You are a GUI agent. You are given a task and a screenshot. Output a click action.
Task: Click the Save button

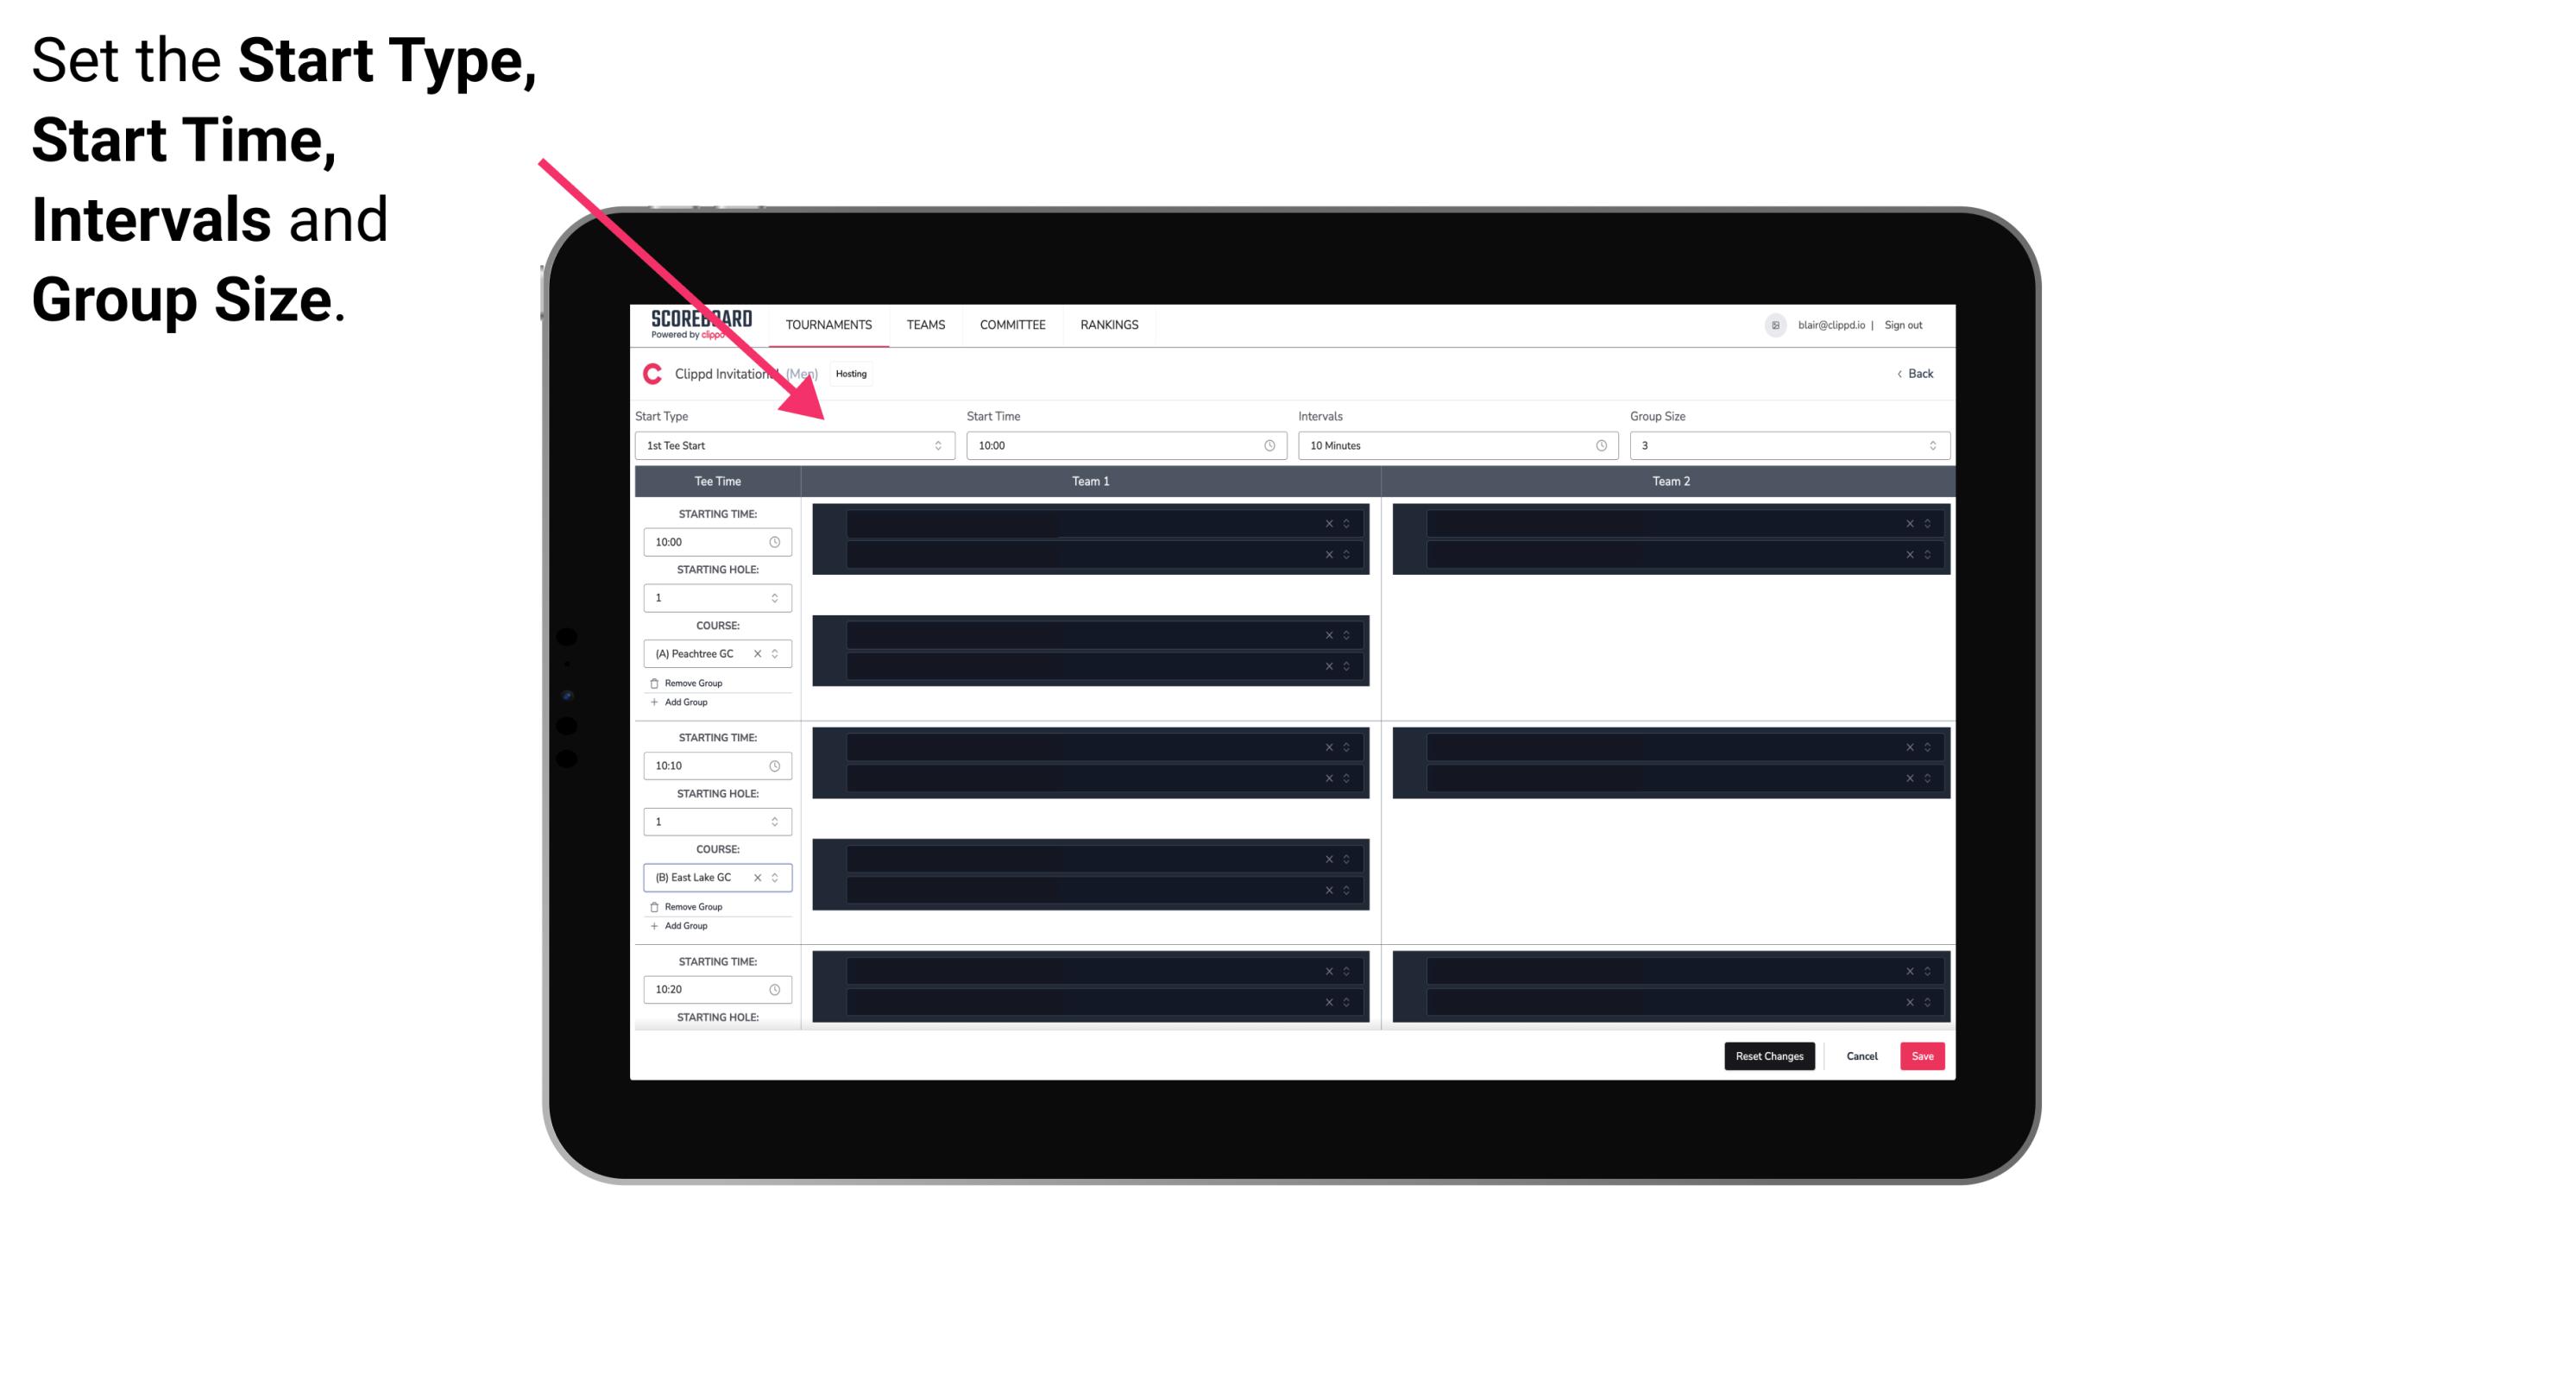click(1923, 1055)
